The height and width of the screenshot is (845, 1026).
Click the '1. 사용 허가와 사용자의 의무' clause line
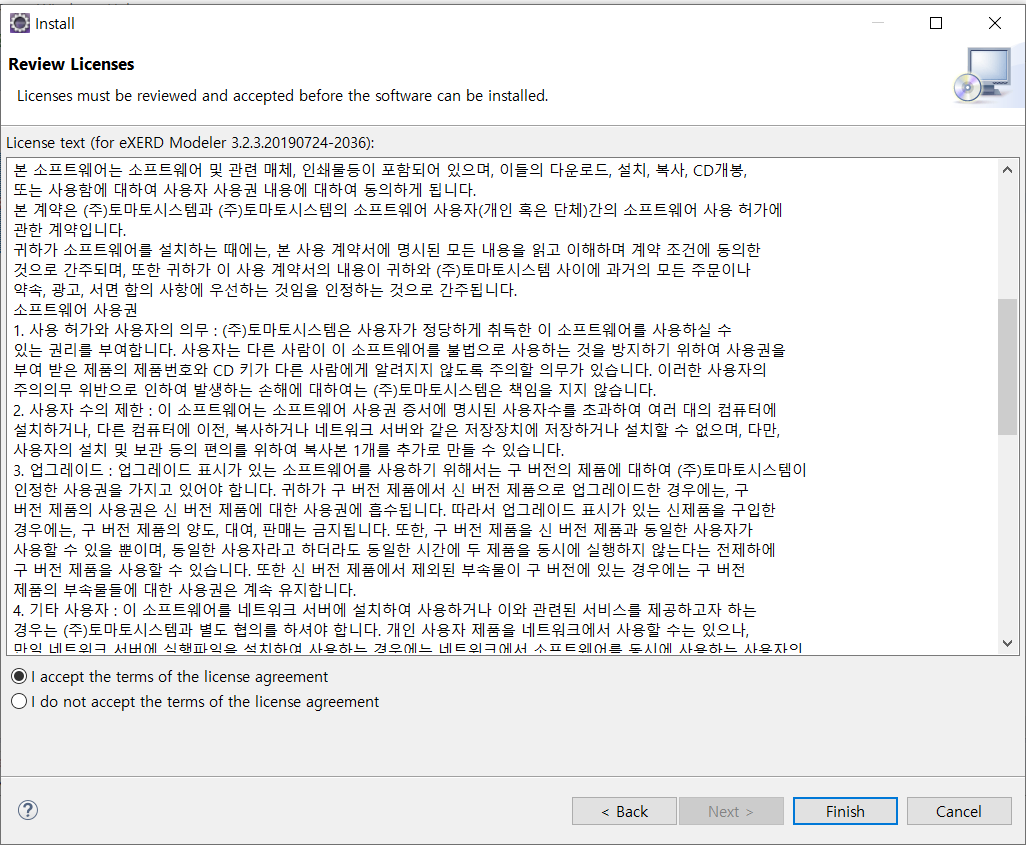(x=372, y=330)
